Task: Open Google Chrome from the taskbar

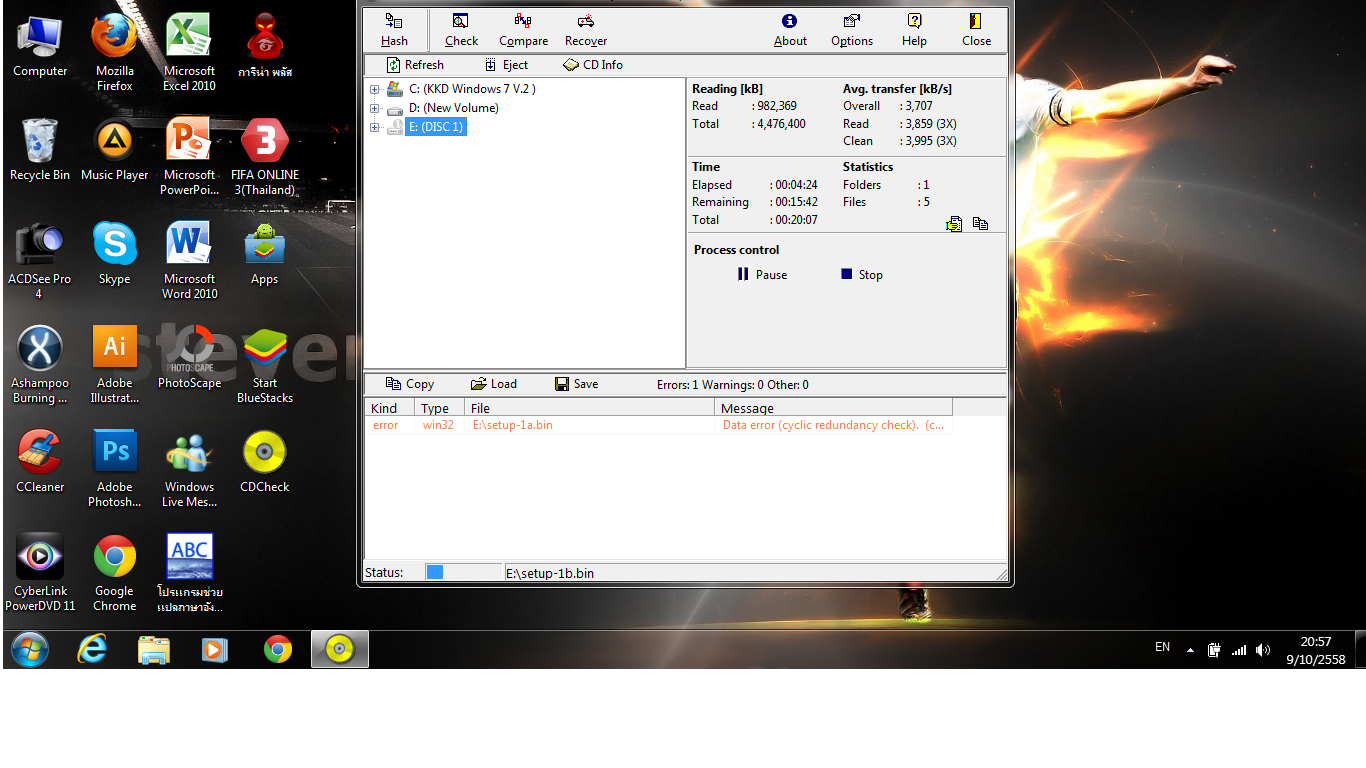Action: click(x=278, y=650)
